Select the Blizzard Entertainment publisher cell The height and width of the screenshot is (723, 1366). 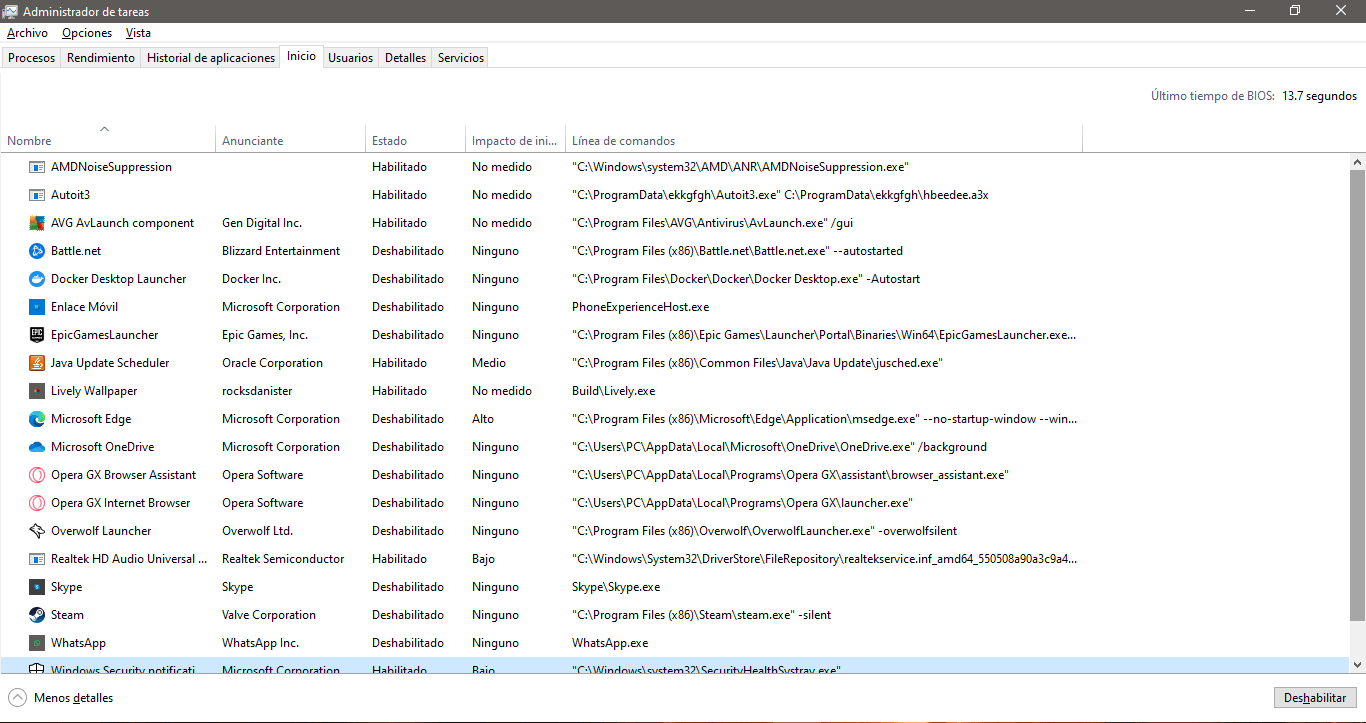pyautogui.click(x=281, y=251)
